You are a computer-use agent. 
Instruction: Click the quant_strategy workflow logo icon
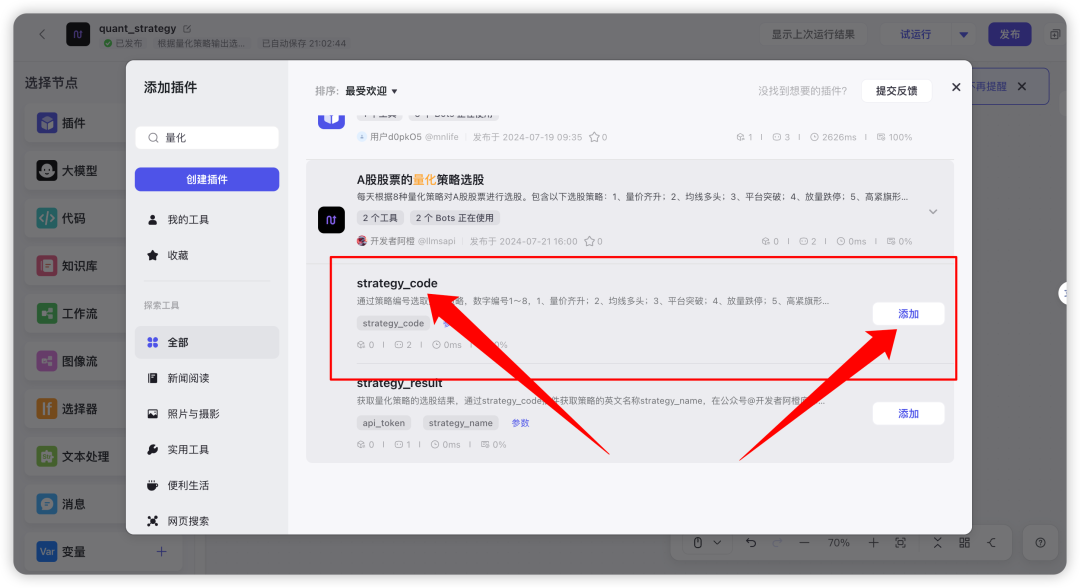(78, 34)
